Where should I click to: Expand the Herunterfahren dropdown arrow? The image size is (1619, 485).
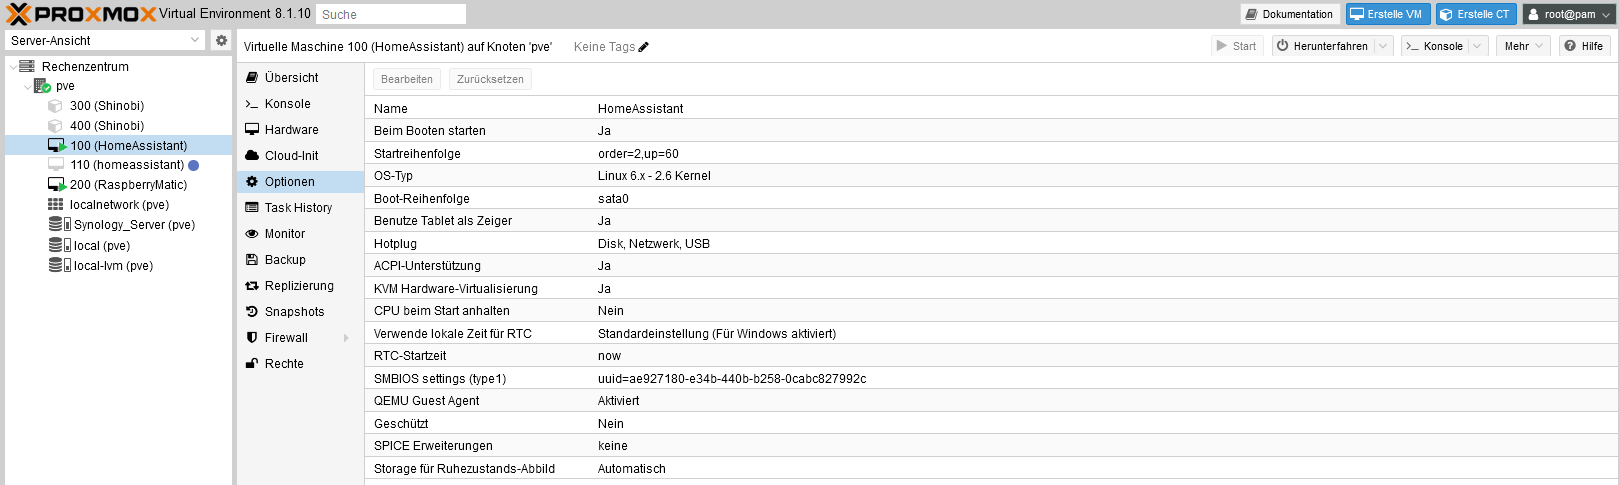pyautogui.click(x=1383, y=46)
